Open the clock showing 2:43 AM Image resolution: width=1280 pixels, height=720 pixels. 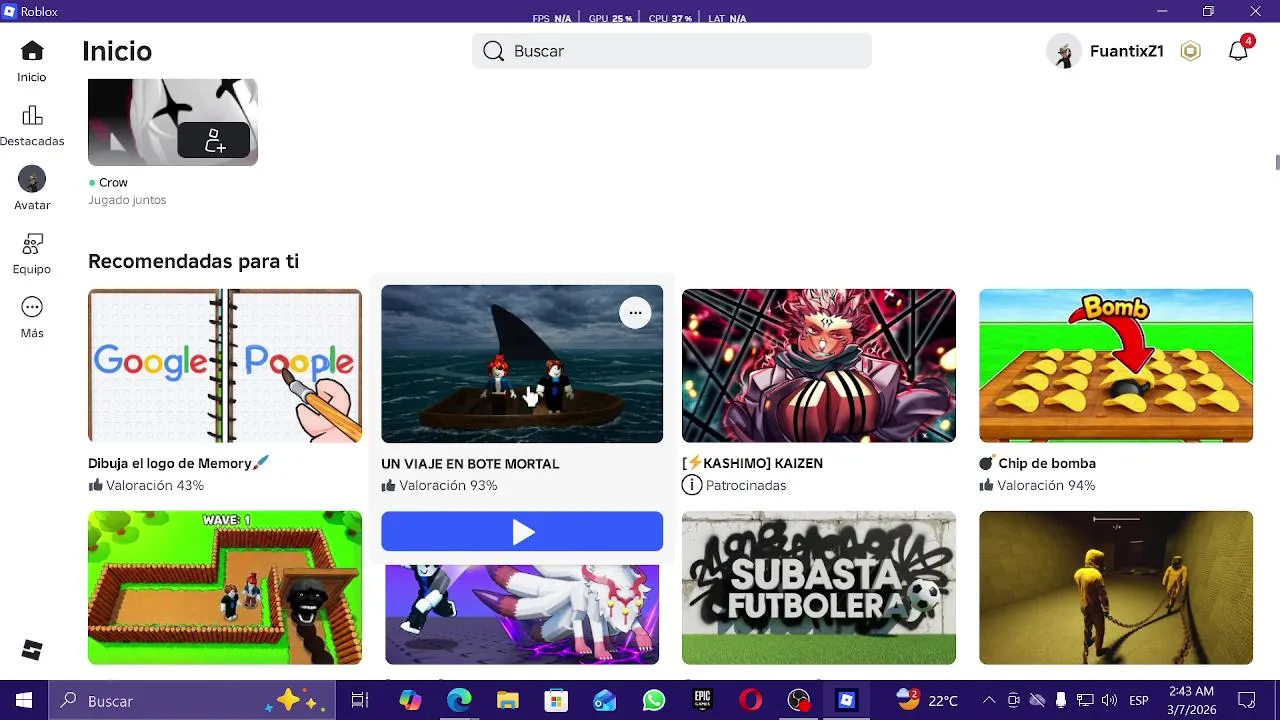coord(1191,701)
